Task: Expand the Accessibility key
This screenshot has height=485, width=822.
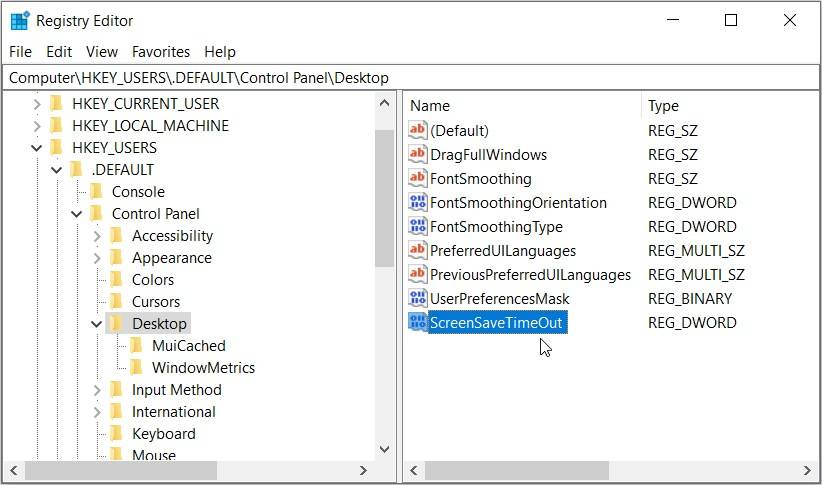Action: click(x=97, y=236)
